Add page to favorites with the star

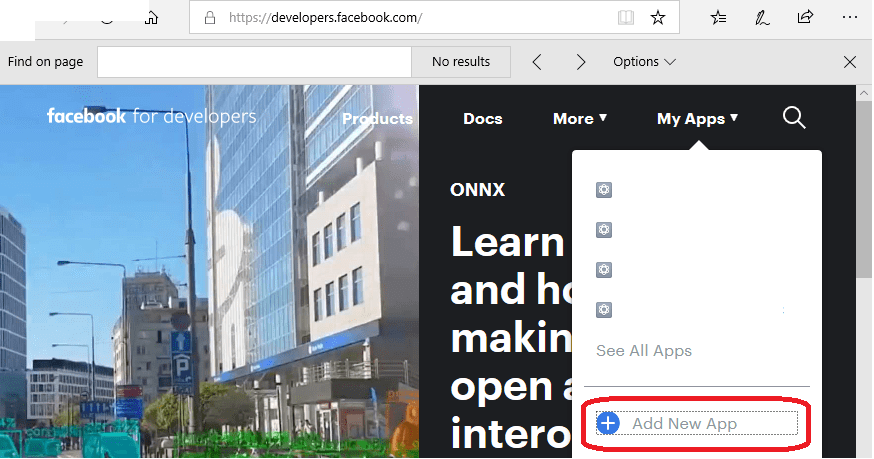coord(657,18)
